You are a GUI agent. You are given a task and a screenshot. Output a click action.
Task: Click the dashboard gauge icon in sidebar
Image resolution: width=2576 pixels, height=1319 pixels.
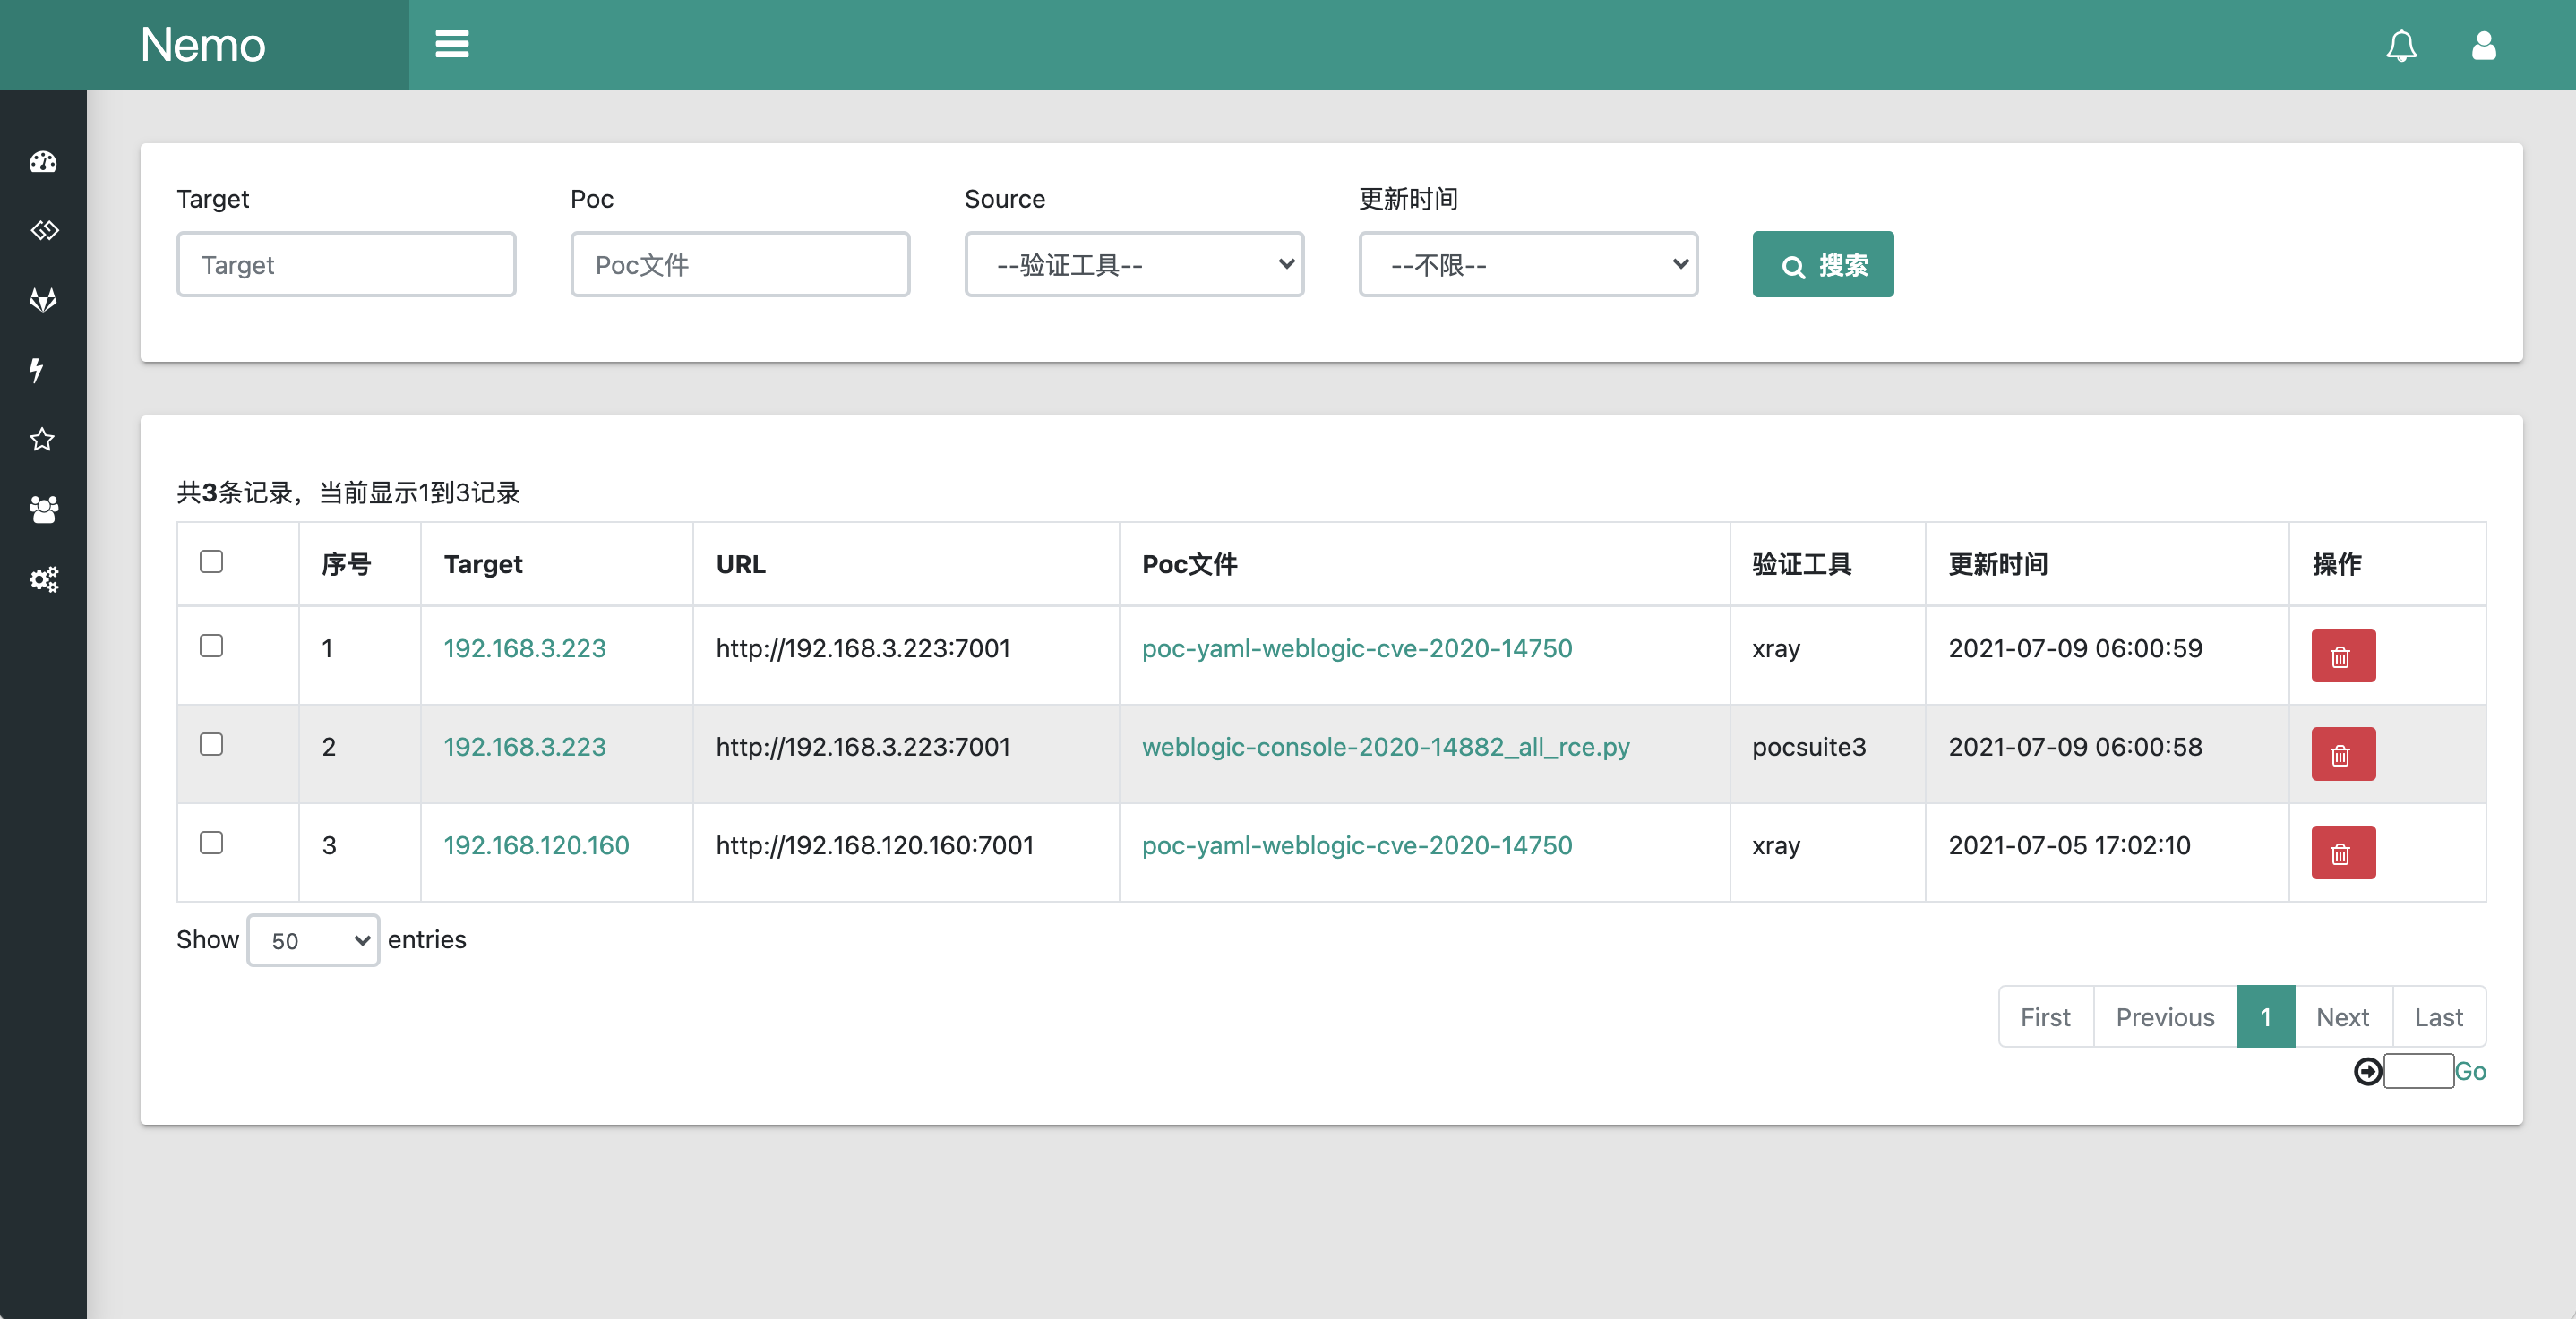43,162
